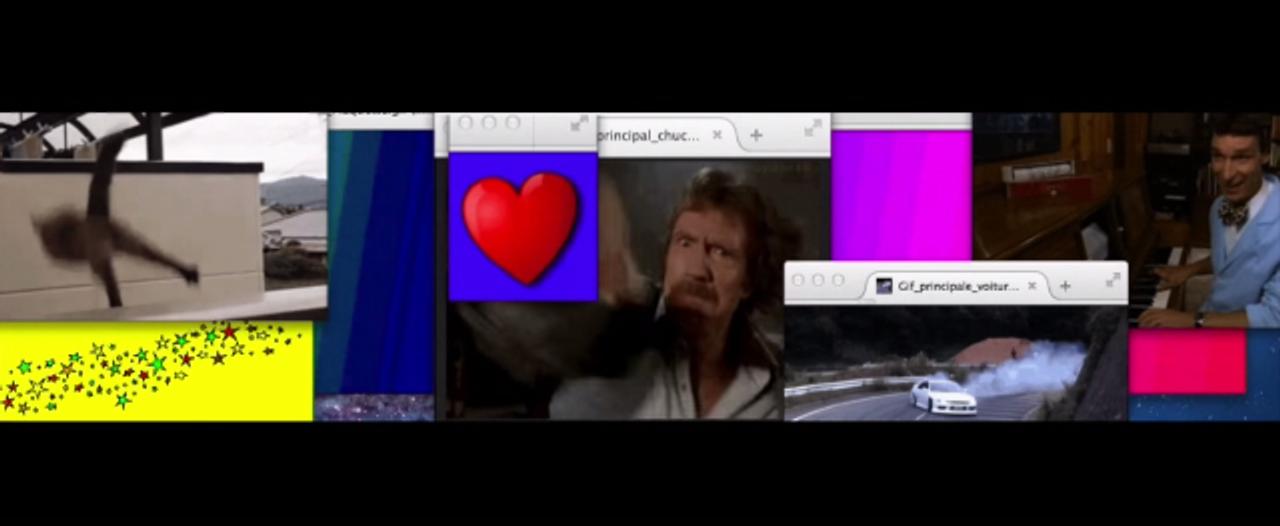Open a new tab in the car drifting window

1065,286
